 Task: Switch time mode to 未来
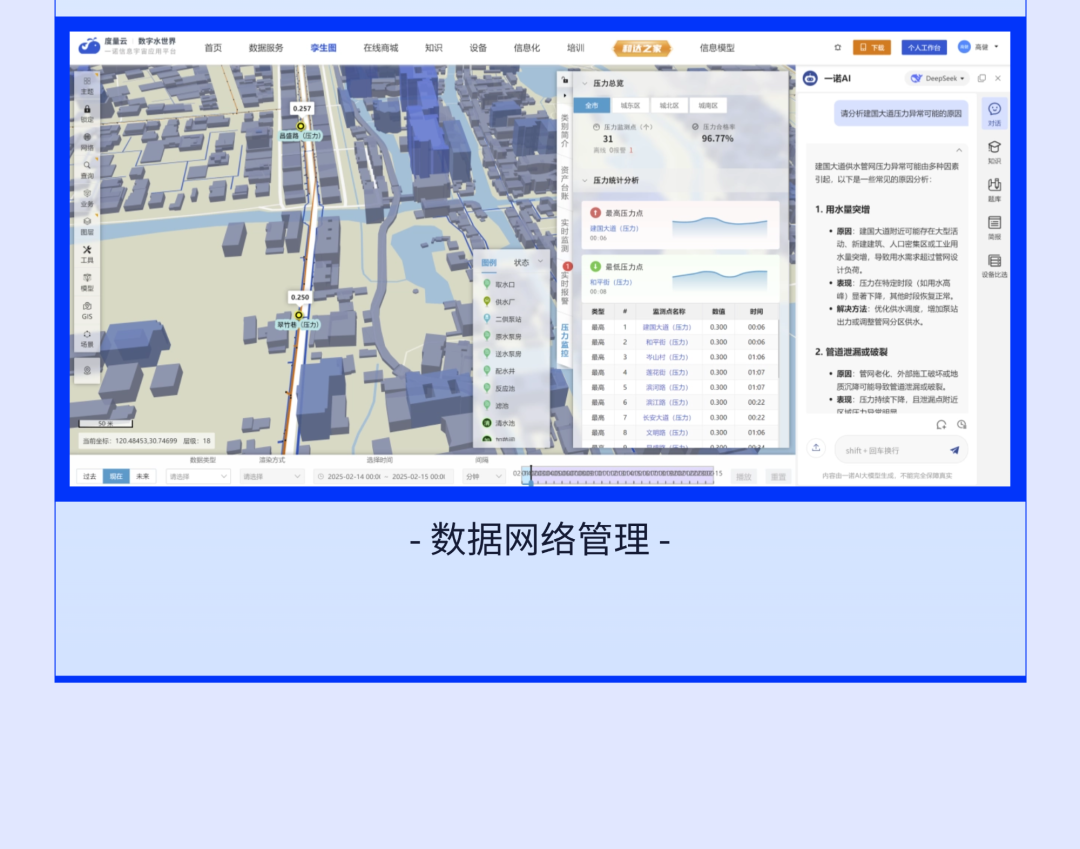(x=142, y=477)
